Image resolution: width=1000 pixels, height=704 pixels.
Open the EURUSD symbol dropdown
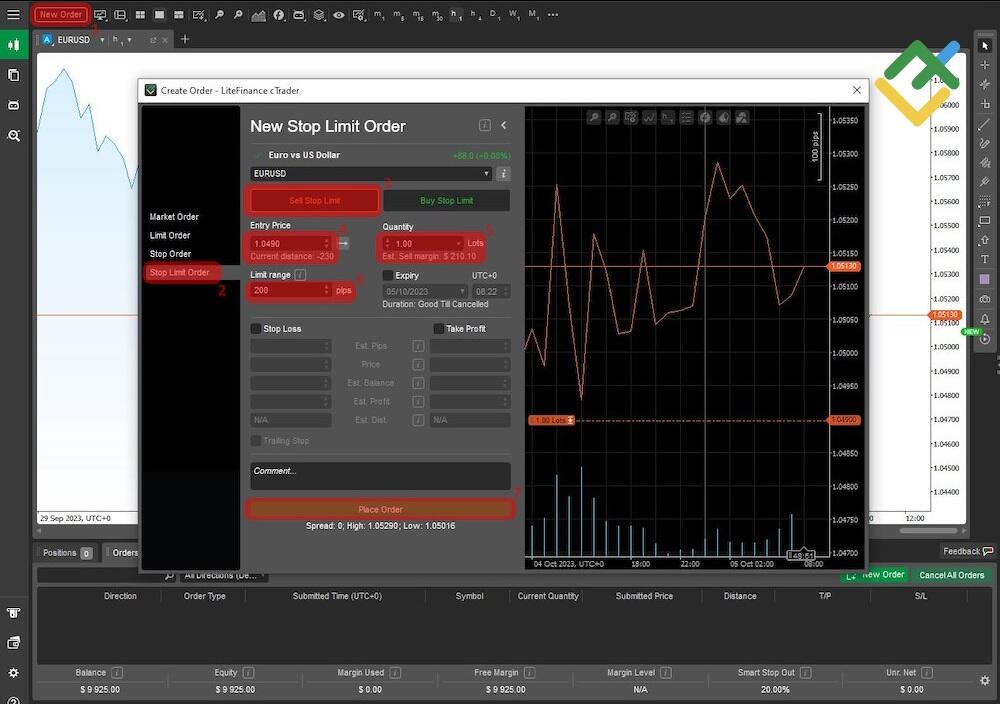pyautogui.click(x=486, y=173)
